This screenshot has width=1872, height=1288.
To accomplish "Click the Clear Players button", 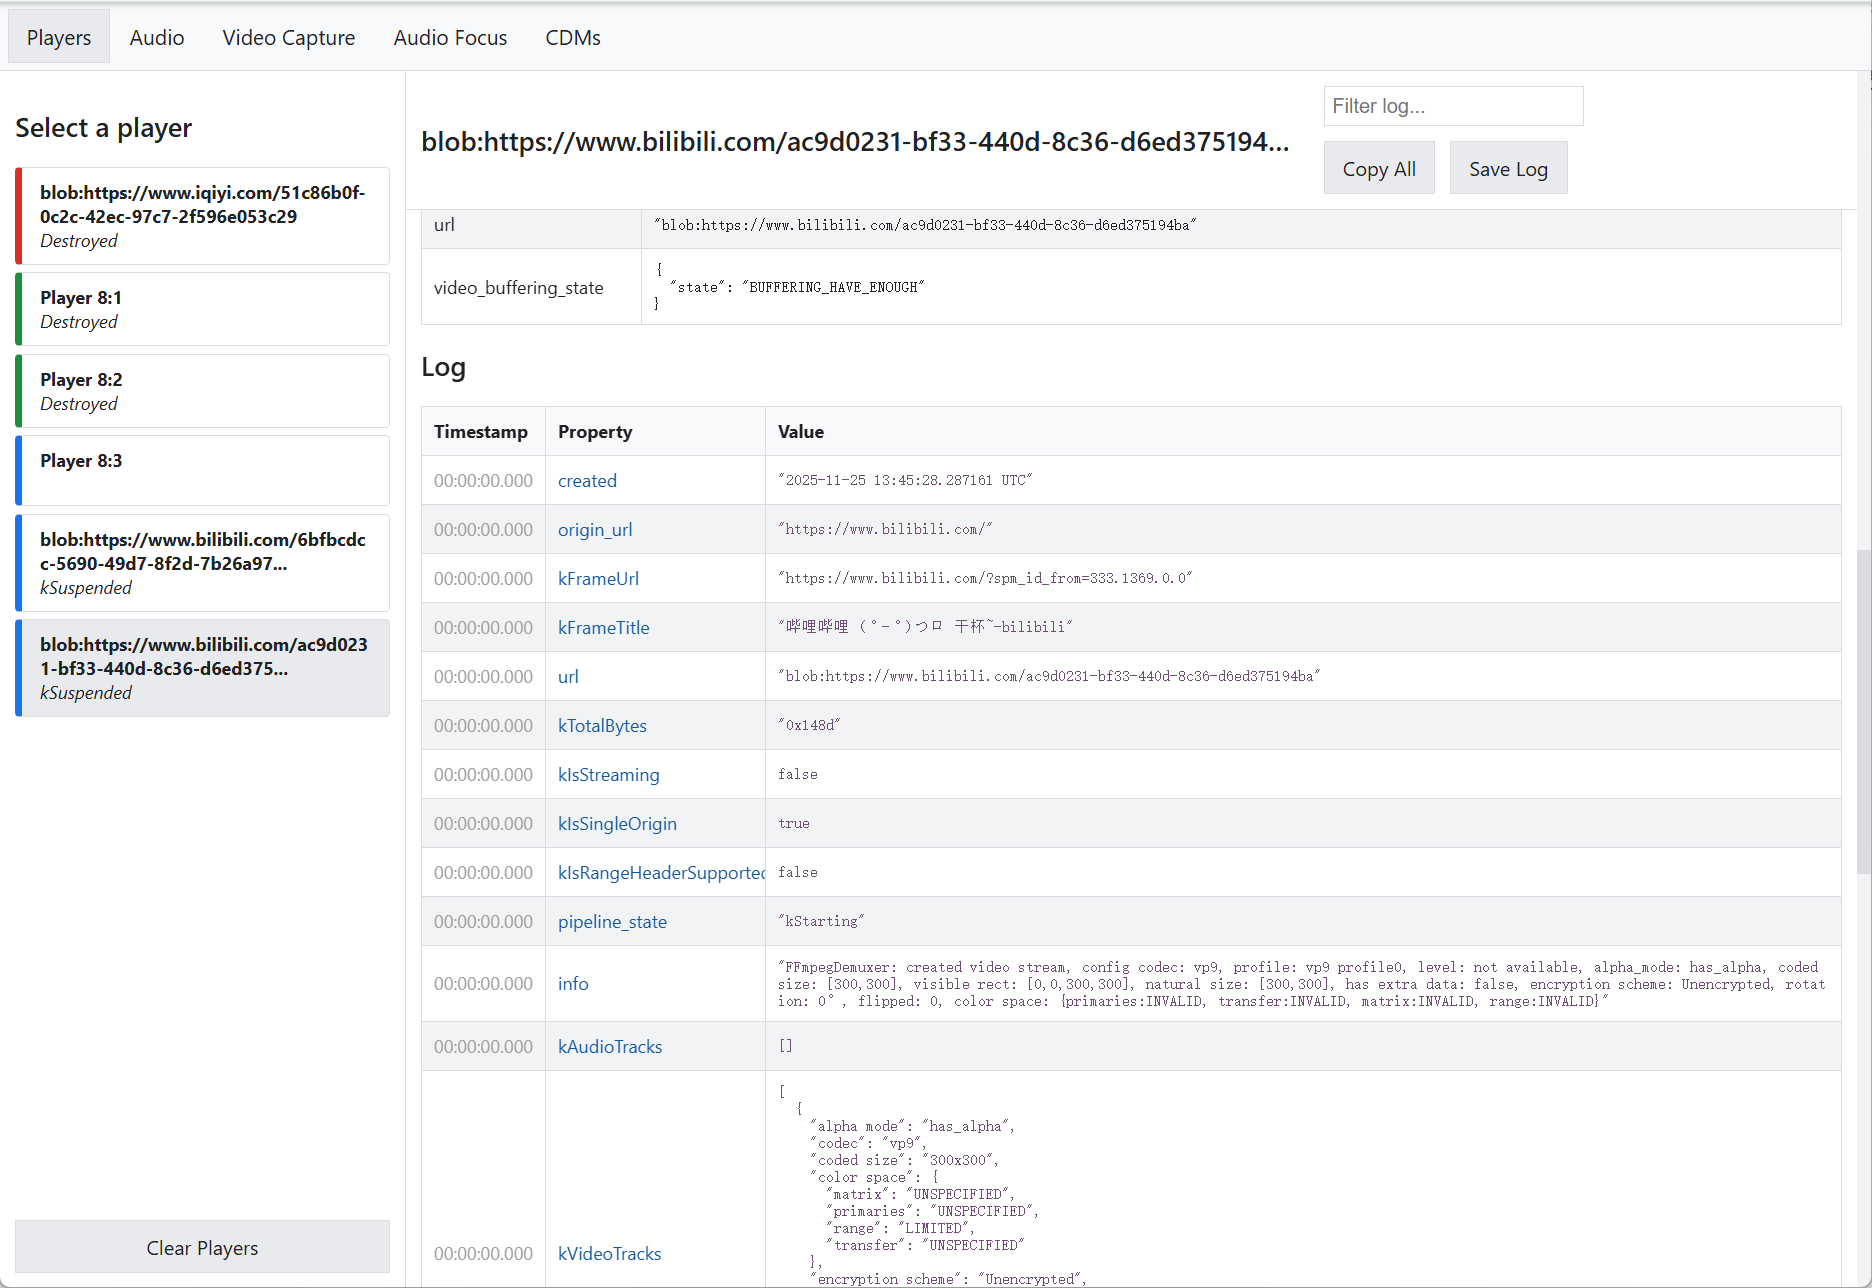I will pyautogui.click(x=202, y=1247).
